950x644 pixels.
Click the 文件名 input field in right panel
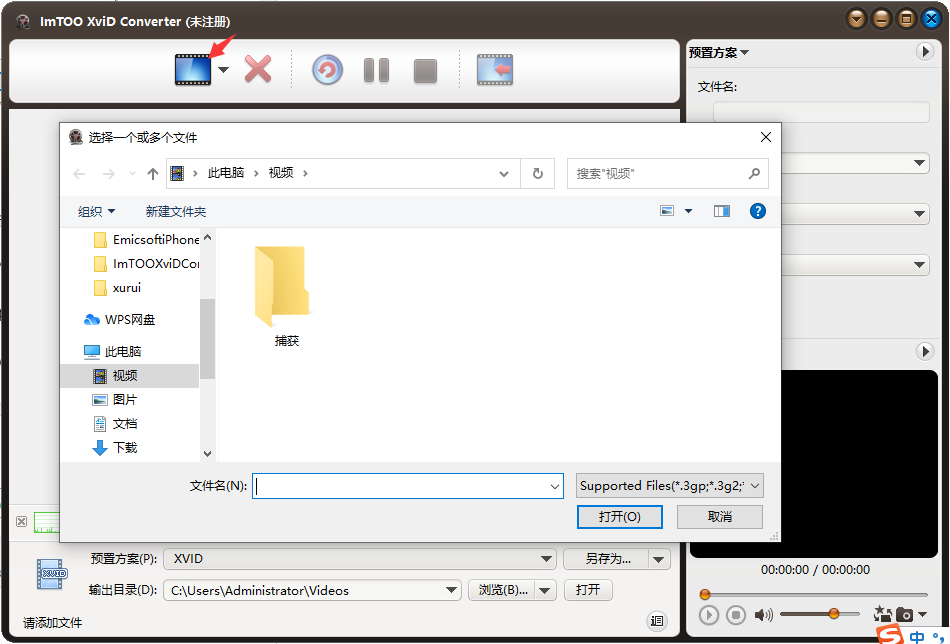pos(821,112)
